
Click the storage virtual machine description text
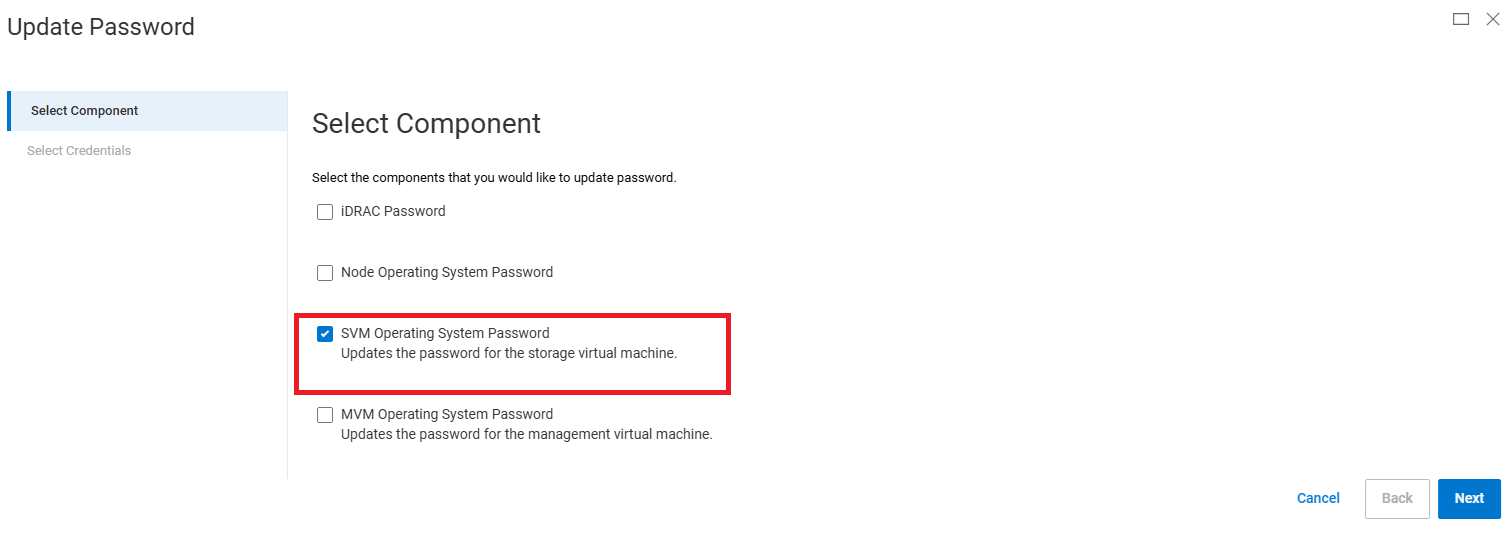(x=509, y=353)
